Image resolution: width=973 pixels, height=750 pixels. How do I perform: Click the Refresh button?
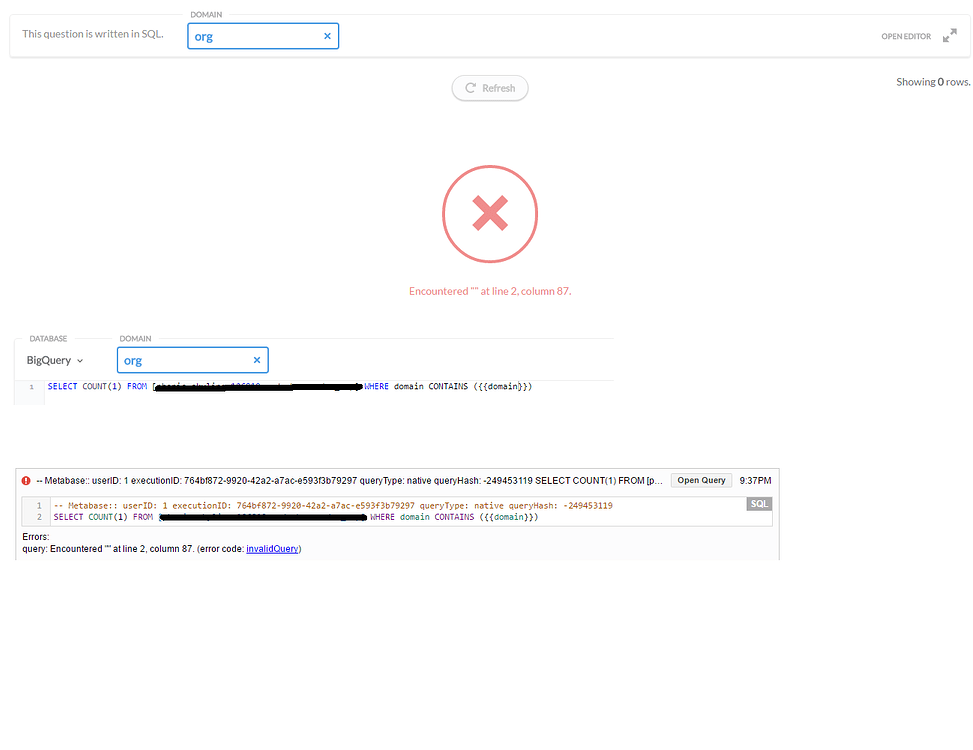(x=490, y=88)
